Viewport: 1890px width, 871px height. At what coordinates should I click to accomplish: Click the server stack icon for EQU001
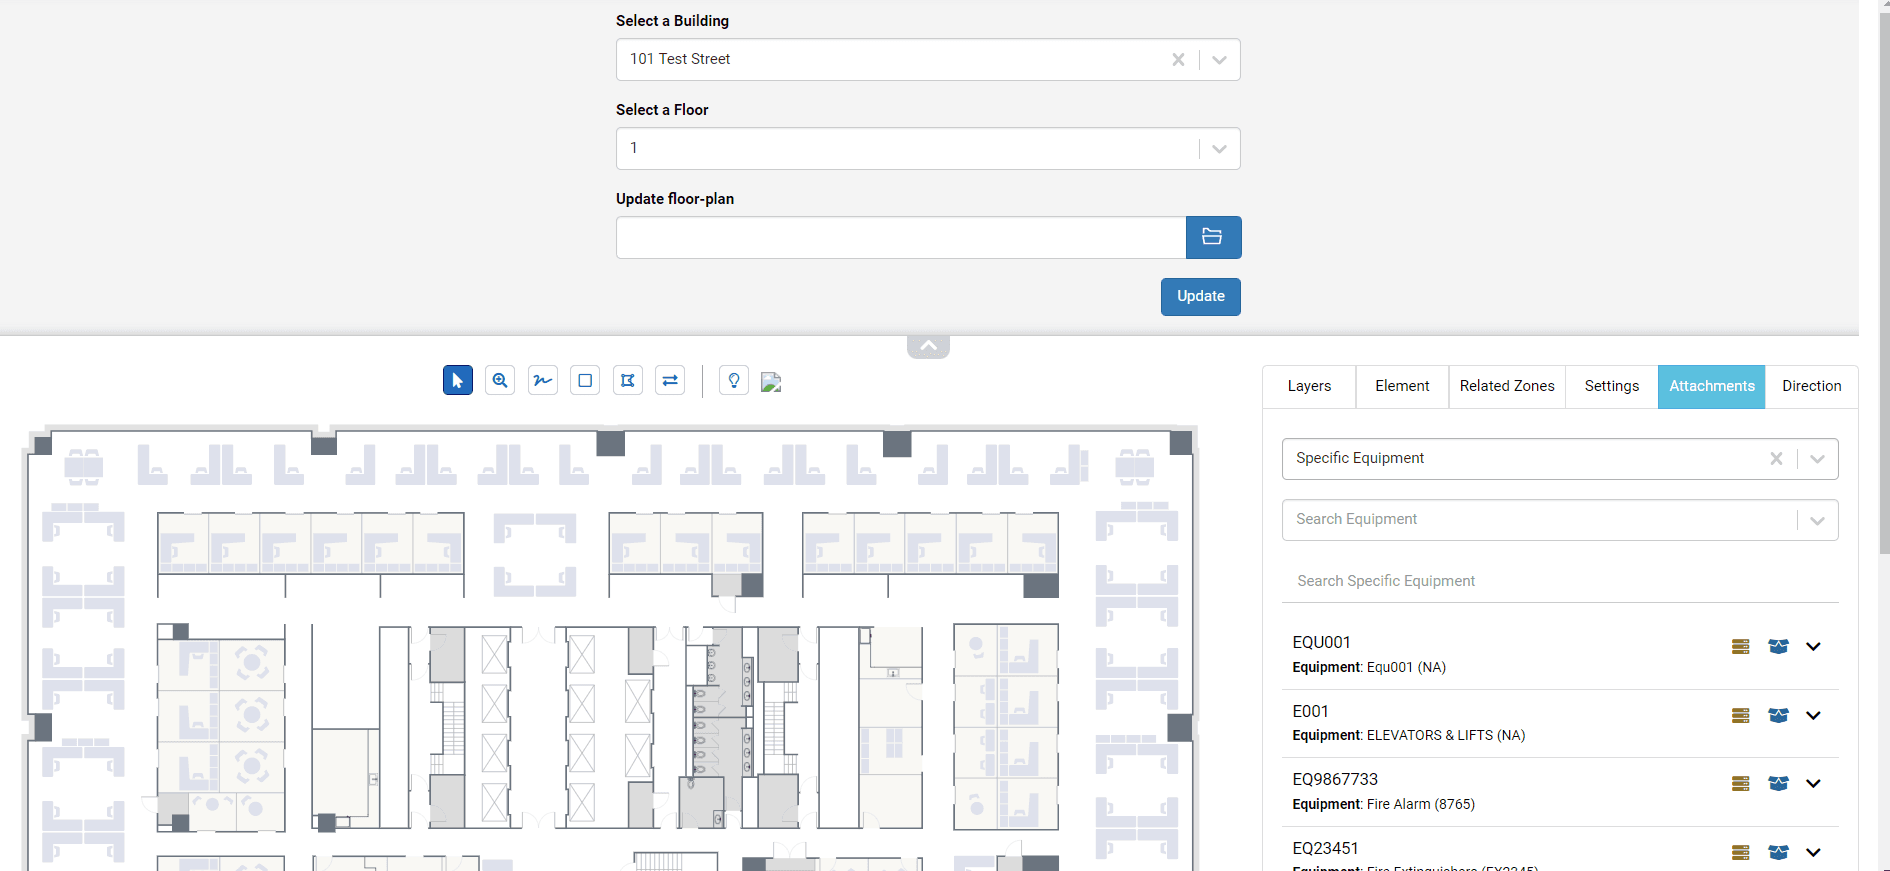(1741, 647)
